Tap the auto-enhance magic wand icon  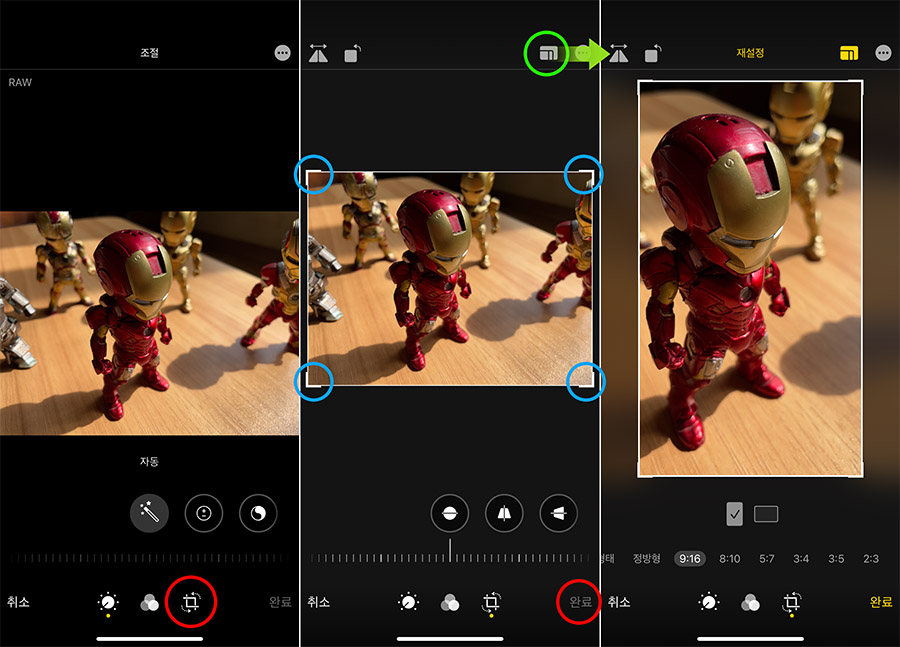[x=149, y=513]
